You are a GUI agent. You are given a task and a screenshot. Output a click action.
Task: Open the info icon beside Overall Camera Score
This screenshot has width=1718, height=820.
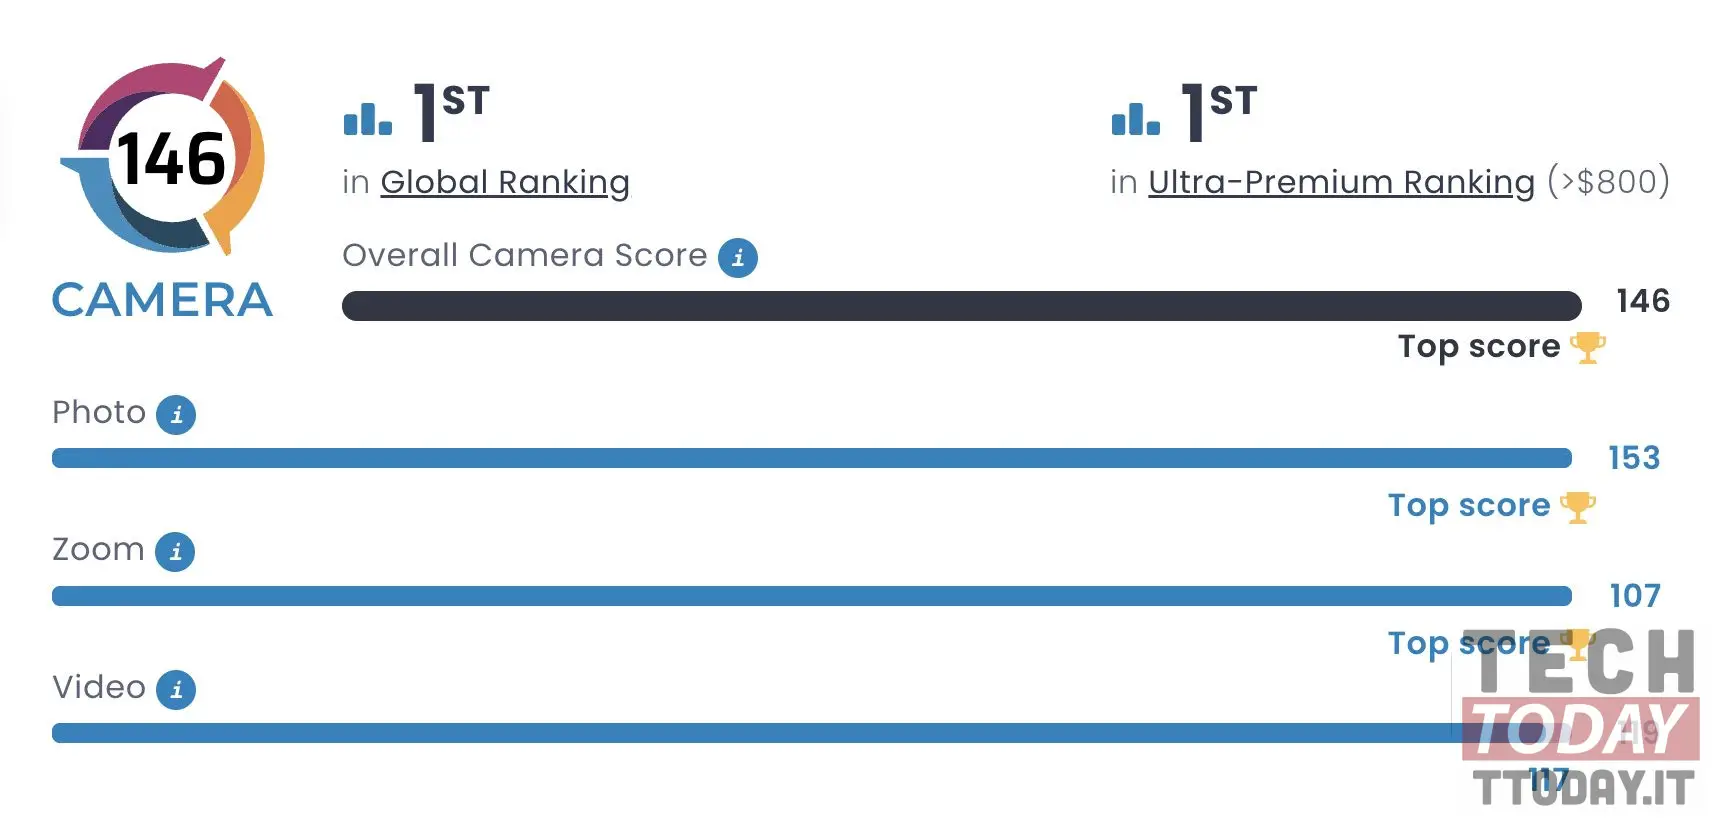point(738,258)
